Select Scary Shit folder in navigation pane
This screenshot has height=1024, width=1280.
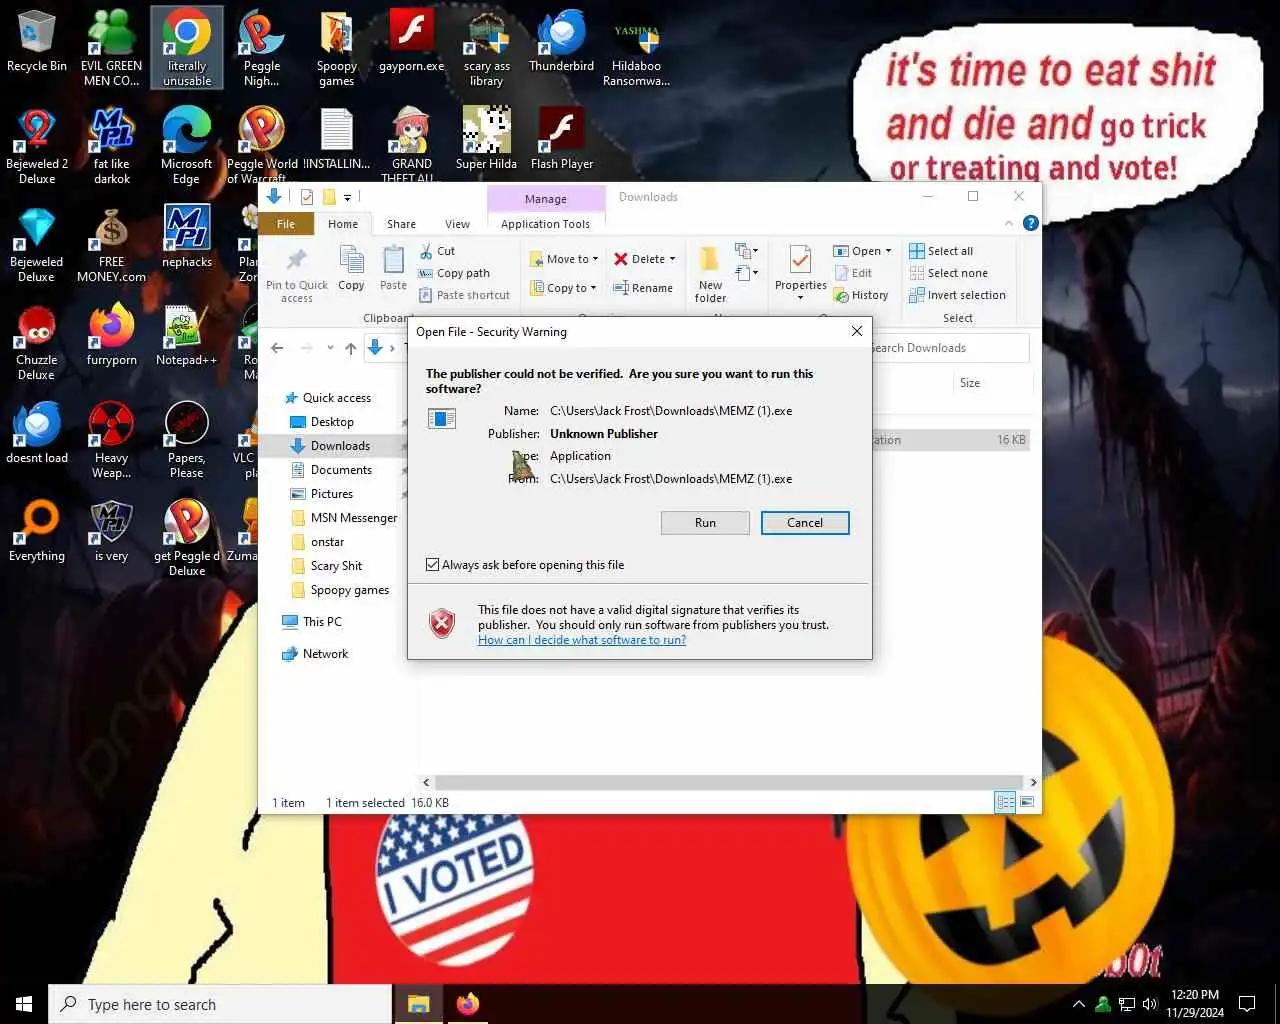pyautogui.click(x=336, y=566)
